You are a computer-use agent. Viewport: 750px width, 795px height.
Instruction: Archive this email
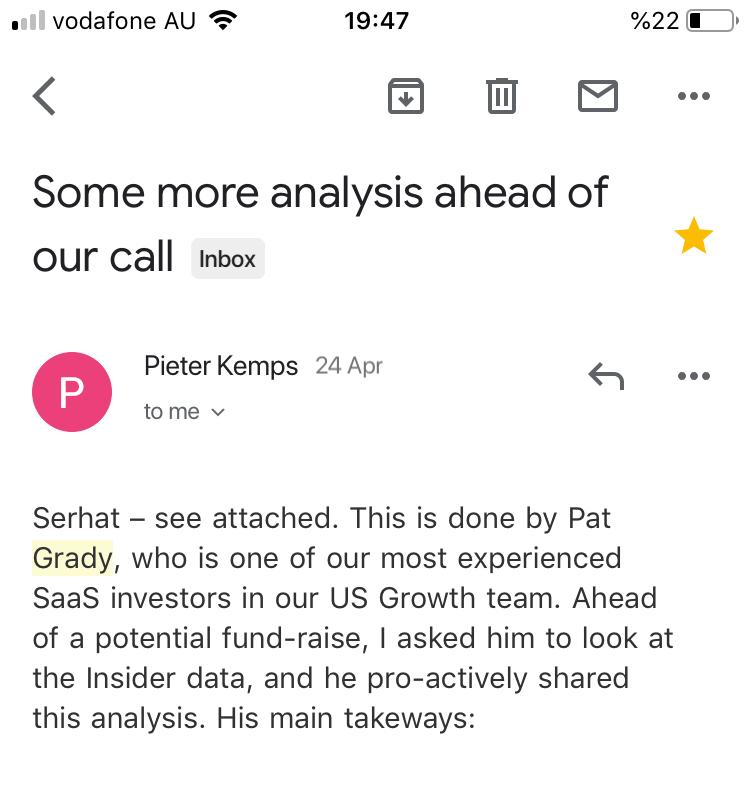tap(405, 96)
